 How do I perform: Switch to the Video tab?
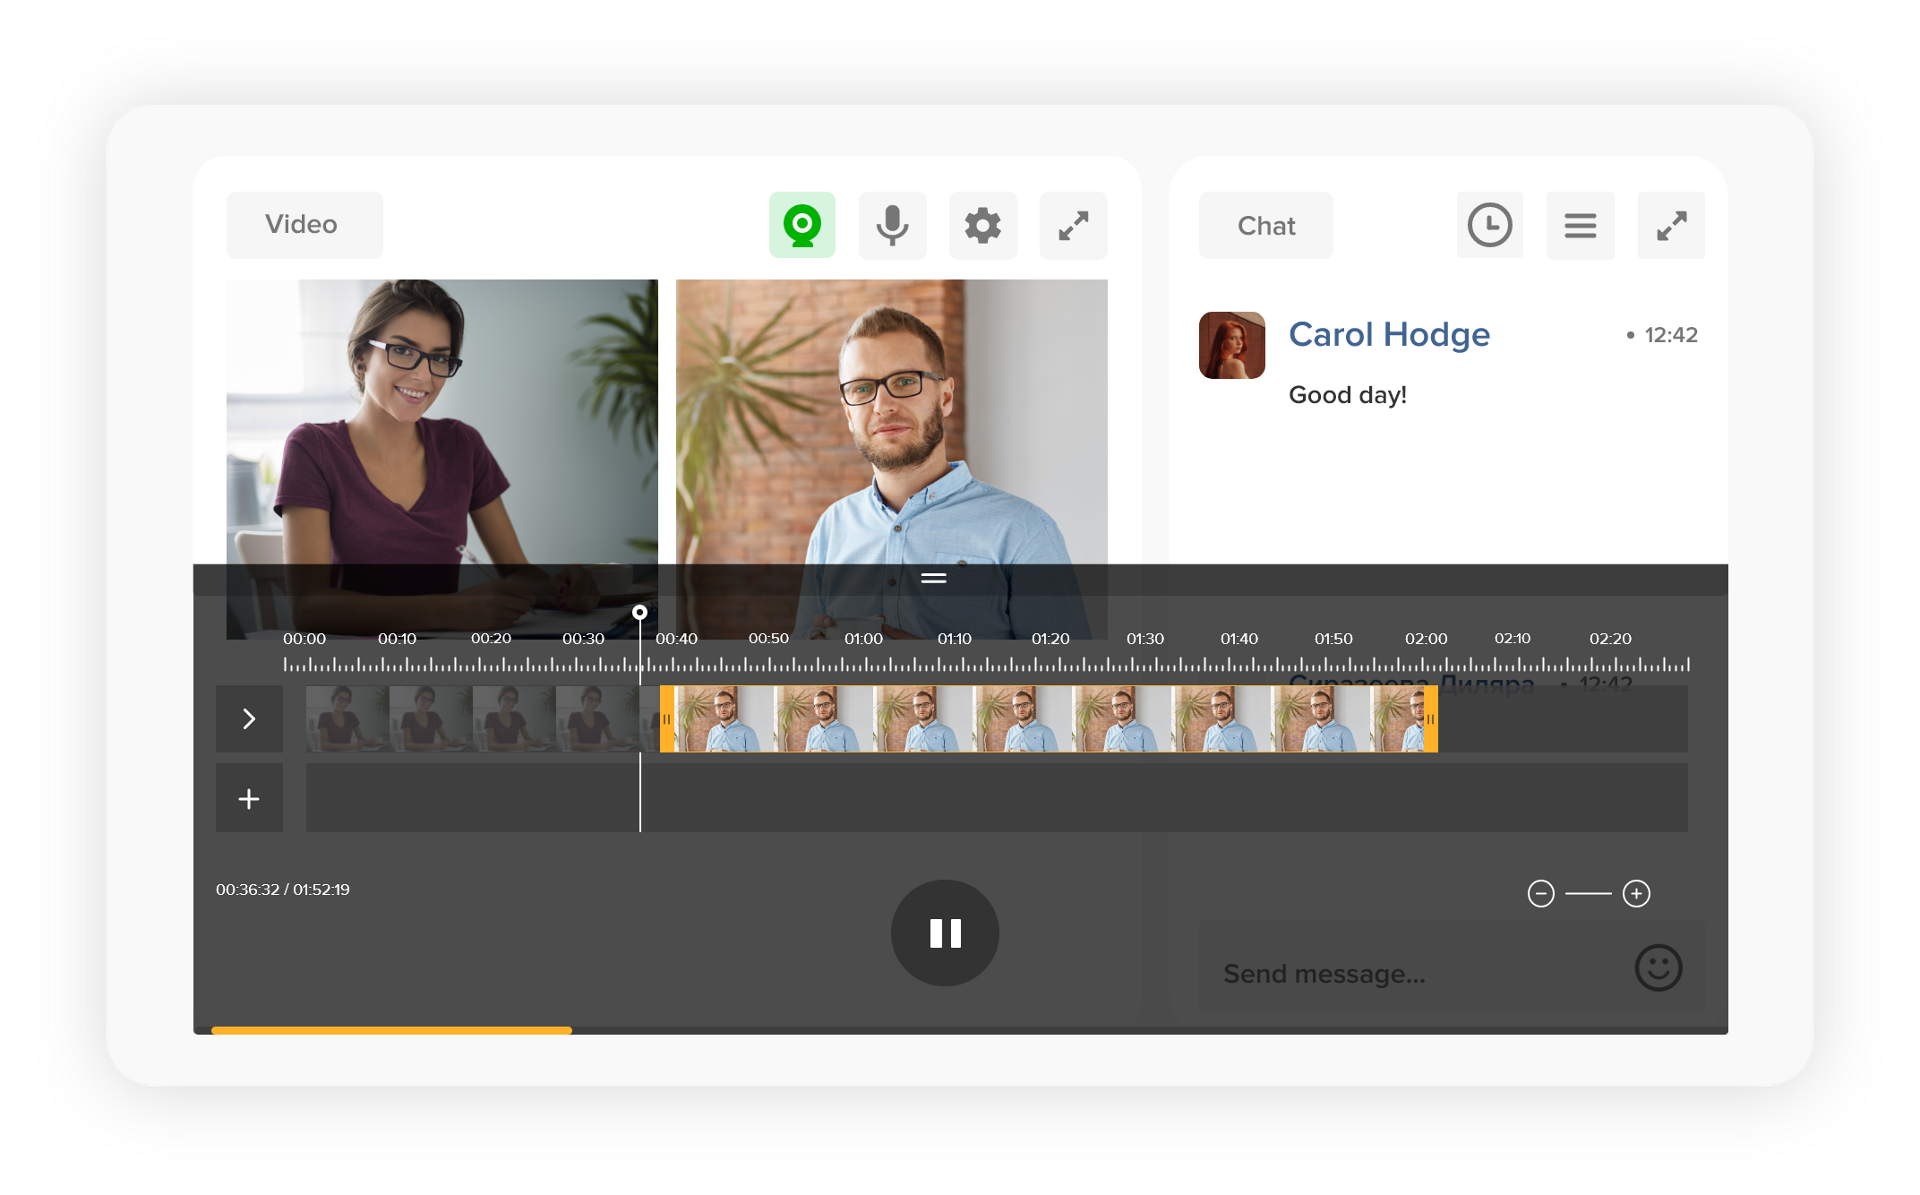[x=304, y=225]
